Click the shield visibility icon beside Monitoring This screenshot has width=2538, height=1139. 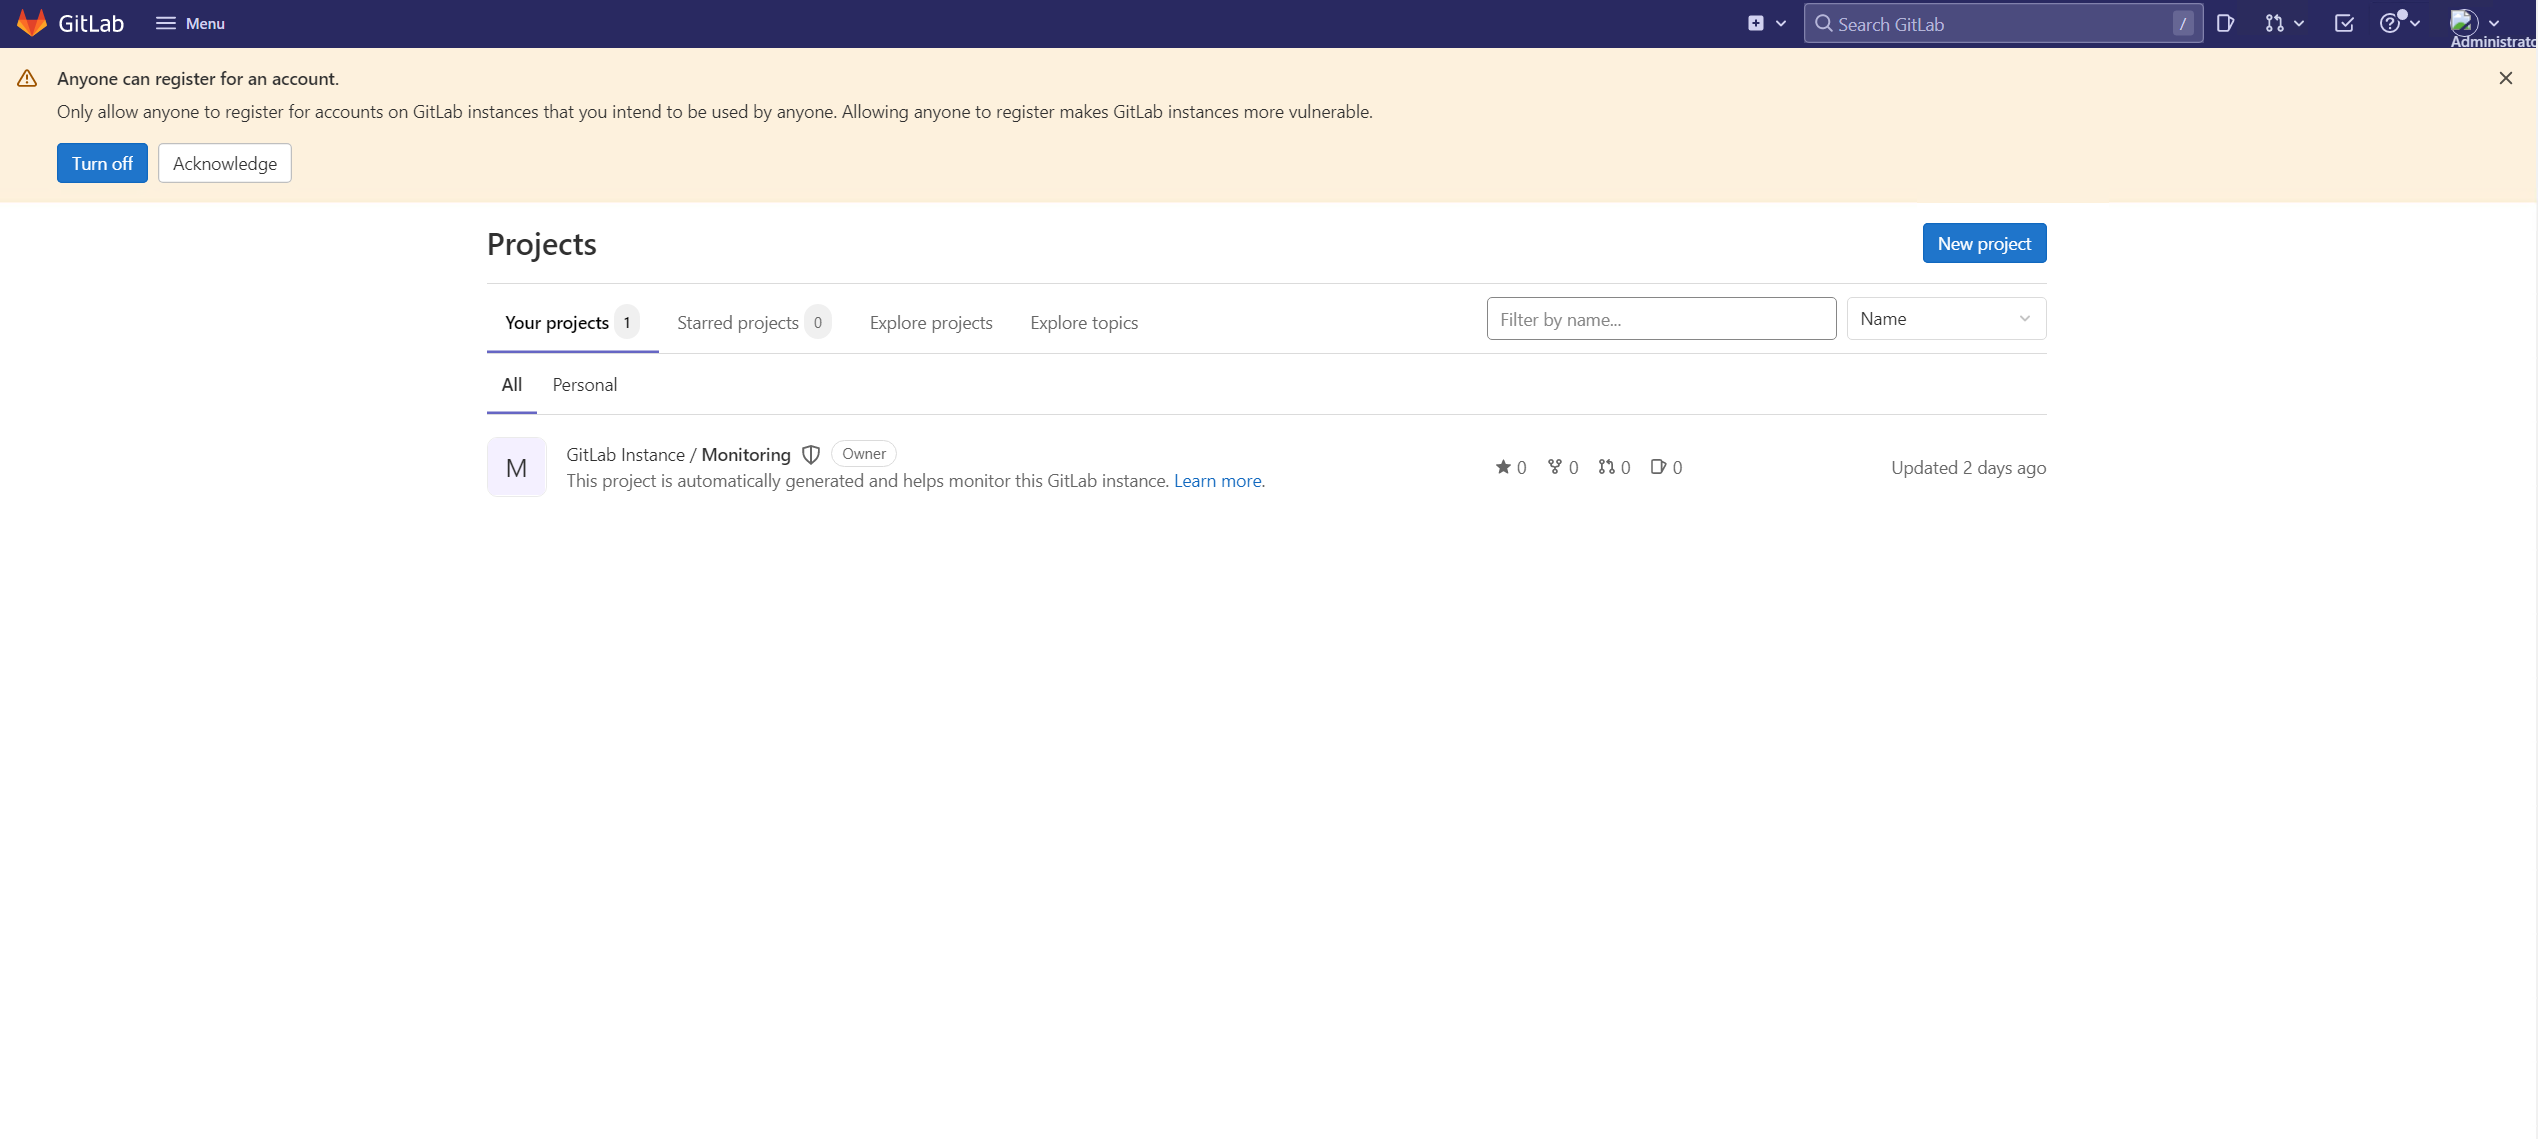tap(810, 454)
